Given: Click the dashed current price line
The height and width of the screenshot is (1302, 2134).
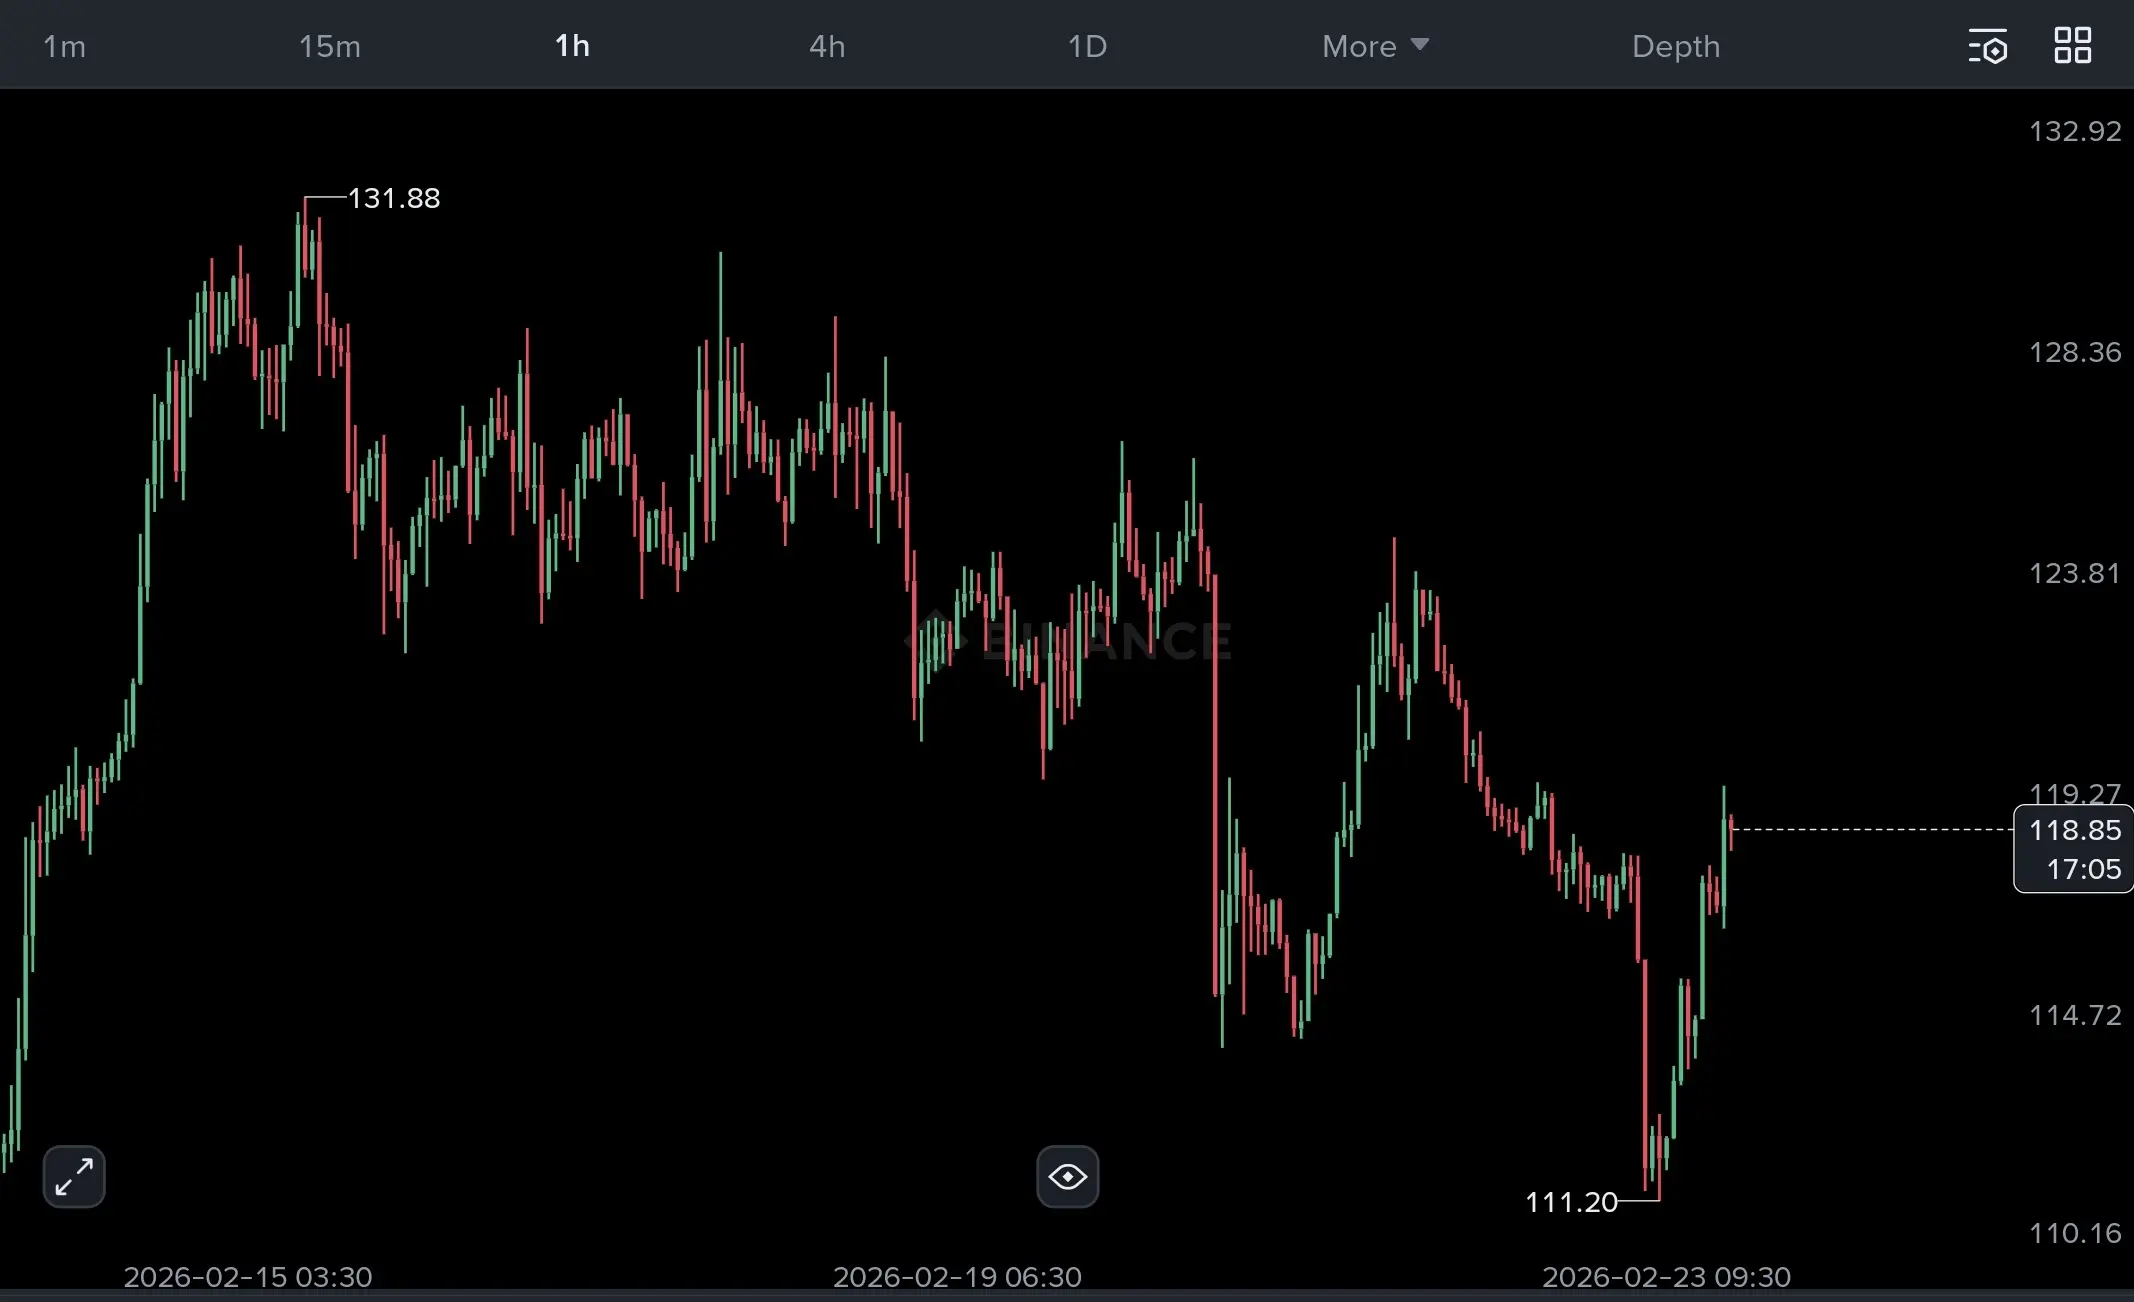Looking at the screenshot, I should [1870, 829].
